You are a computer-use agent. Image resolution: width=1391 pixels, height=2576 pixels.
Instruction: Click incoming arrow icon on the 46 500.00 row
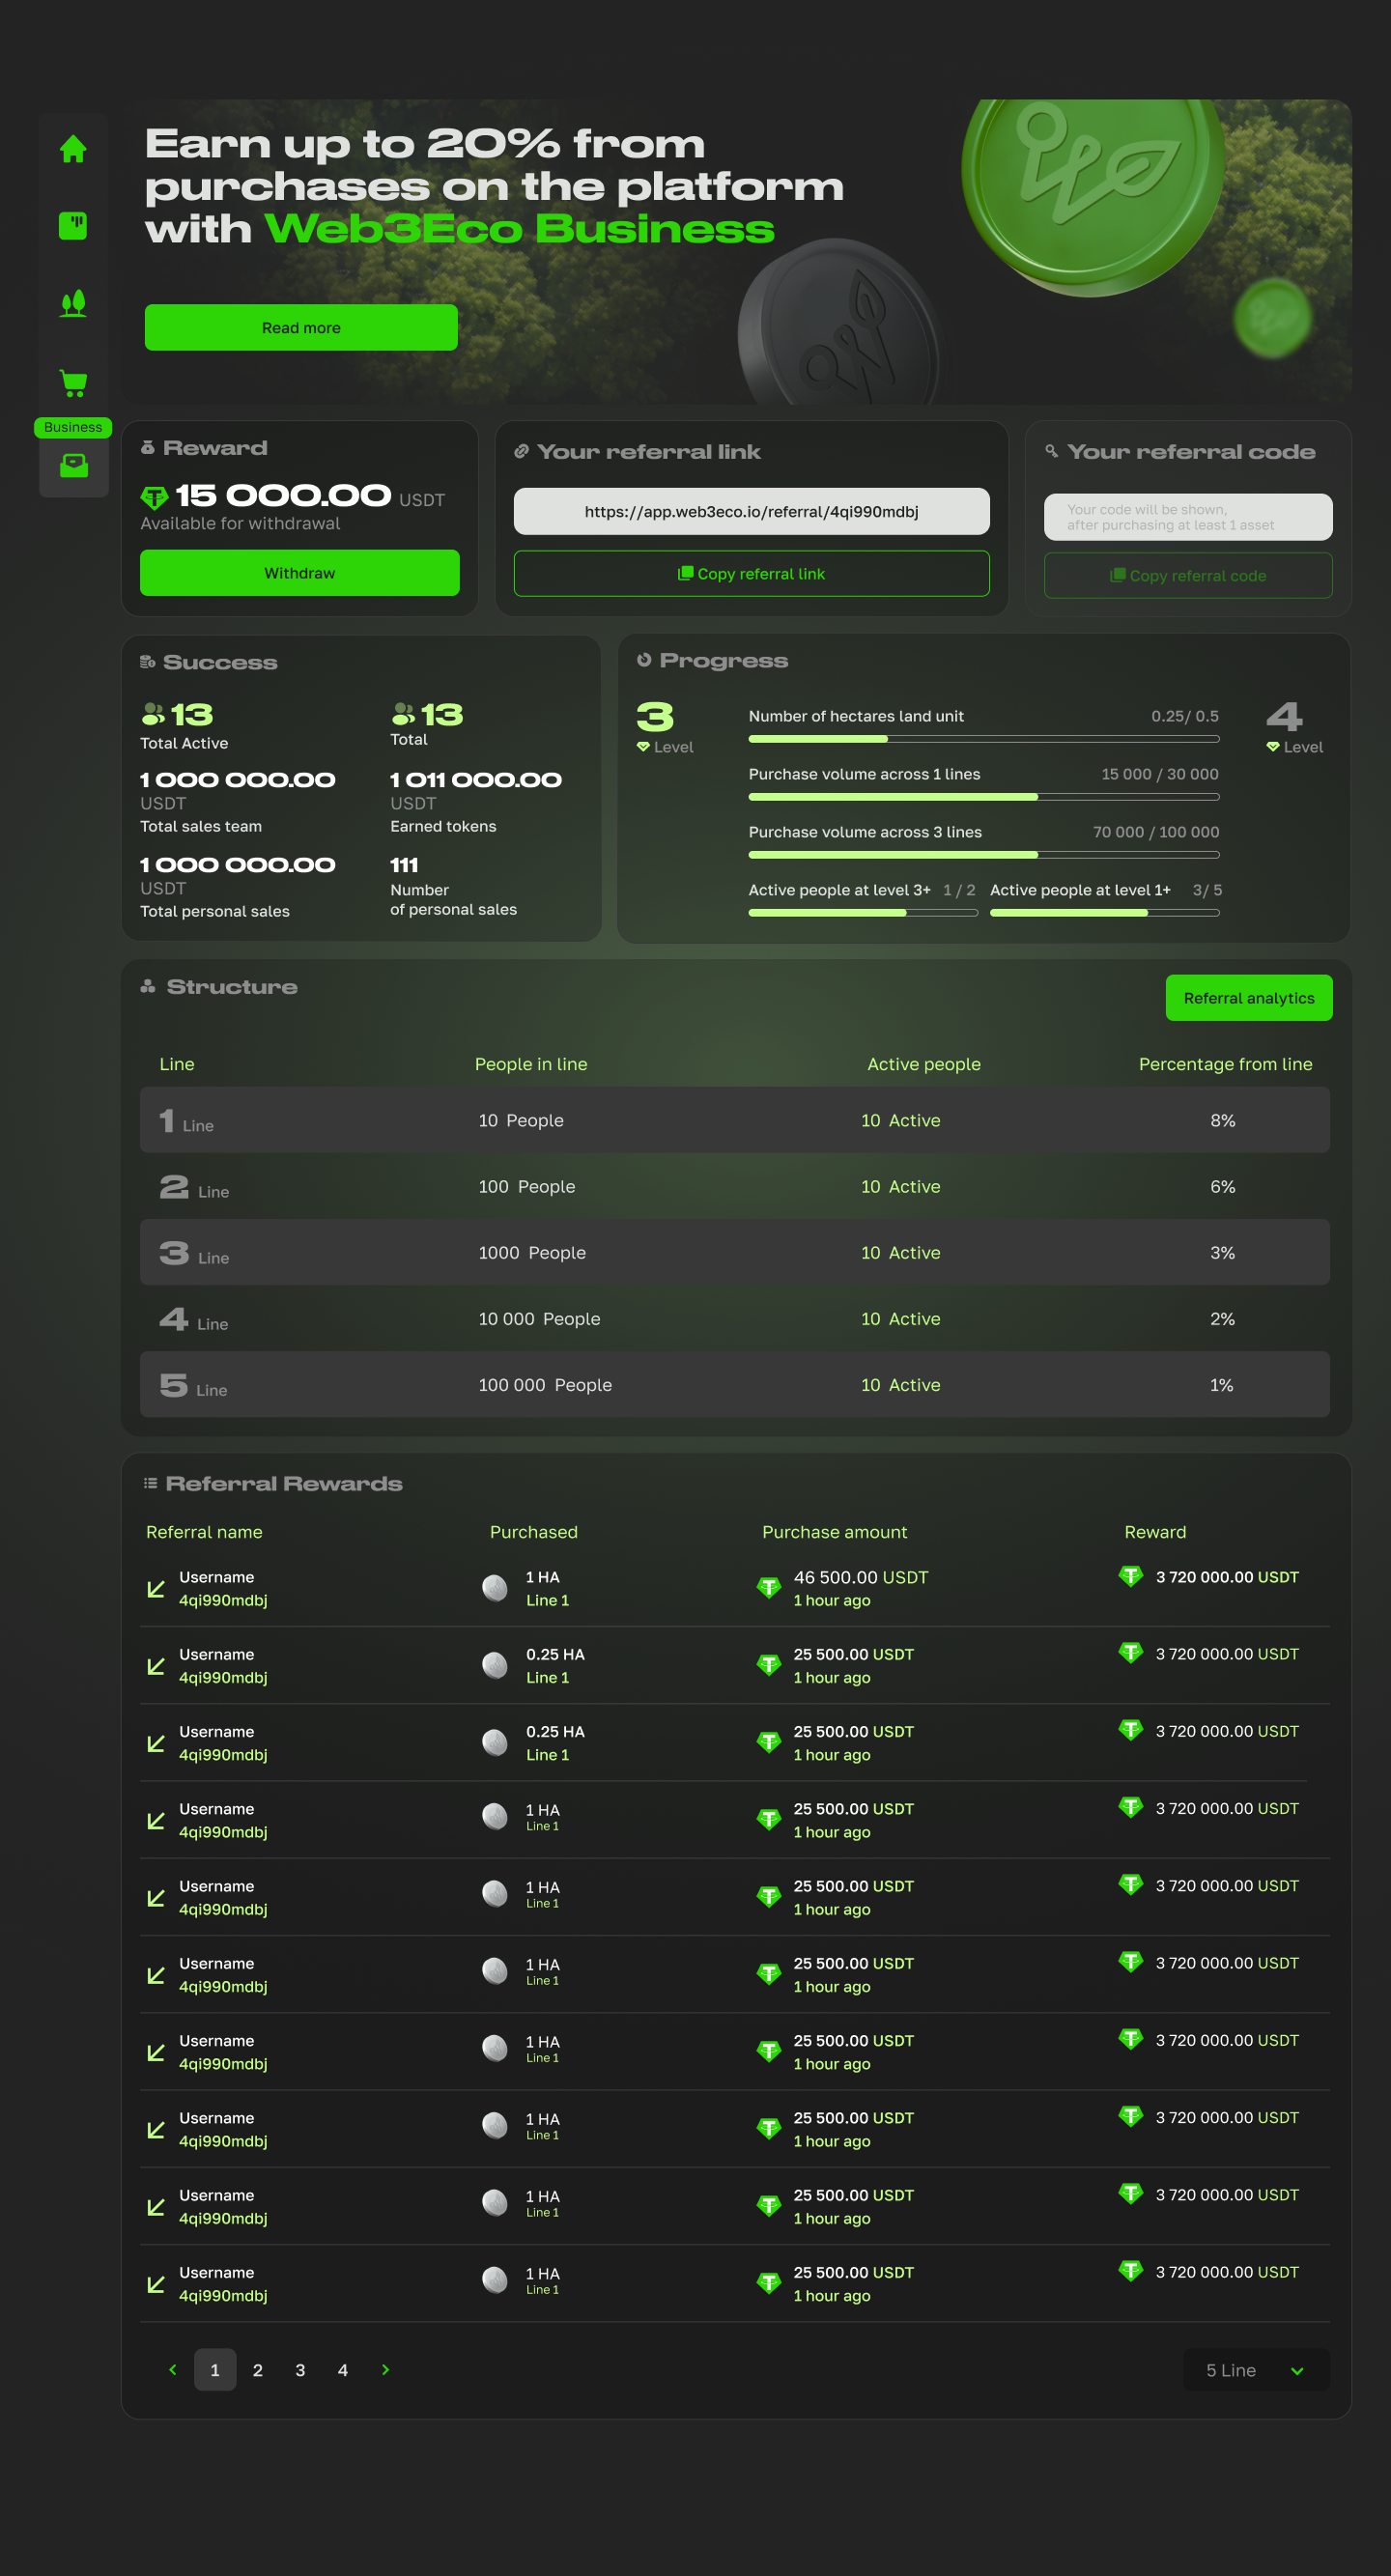coord(156,1589)
